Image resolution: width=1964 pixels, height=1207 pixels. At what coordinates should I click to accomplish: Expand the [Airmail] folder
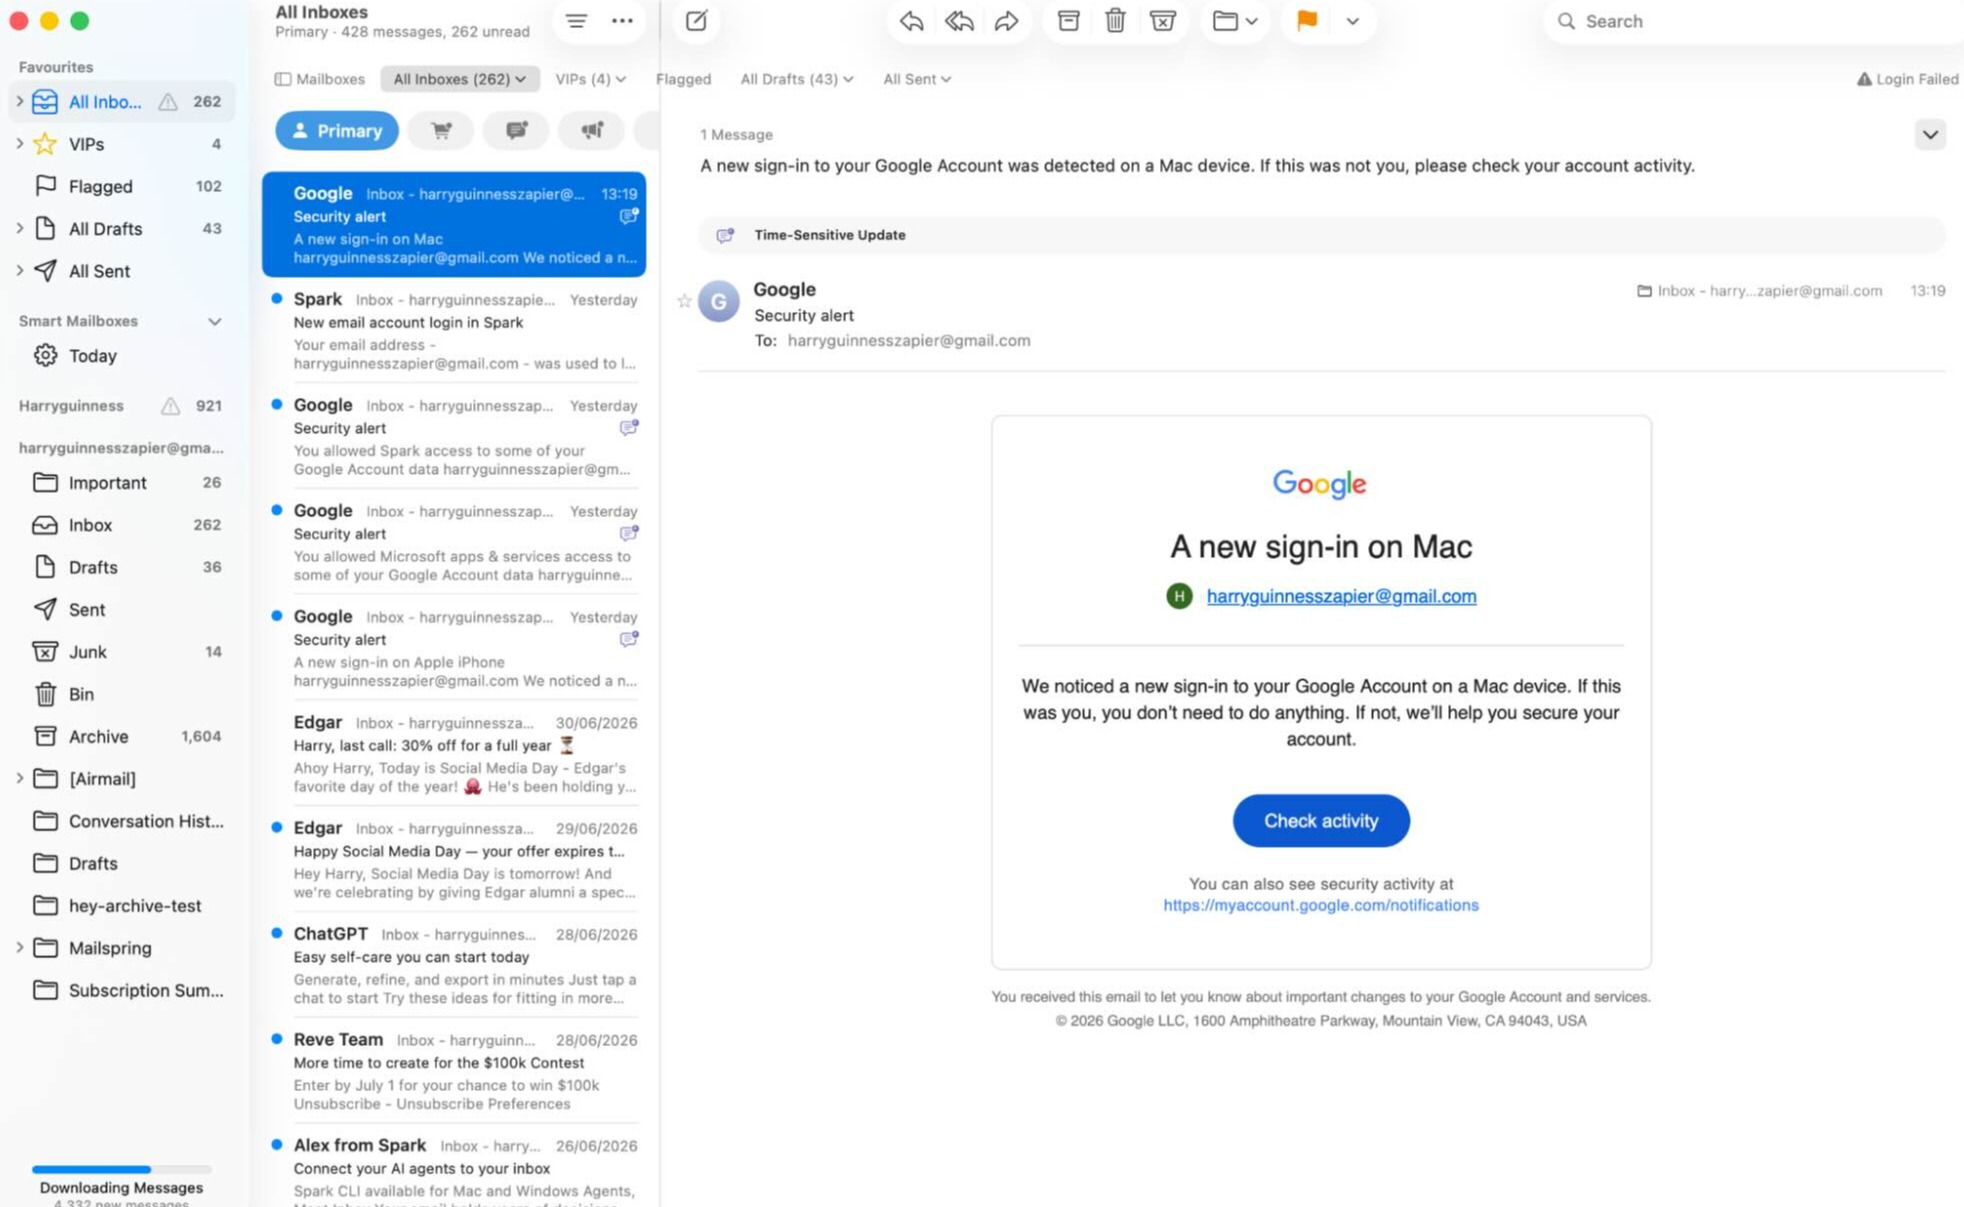tap(19, 779)
